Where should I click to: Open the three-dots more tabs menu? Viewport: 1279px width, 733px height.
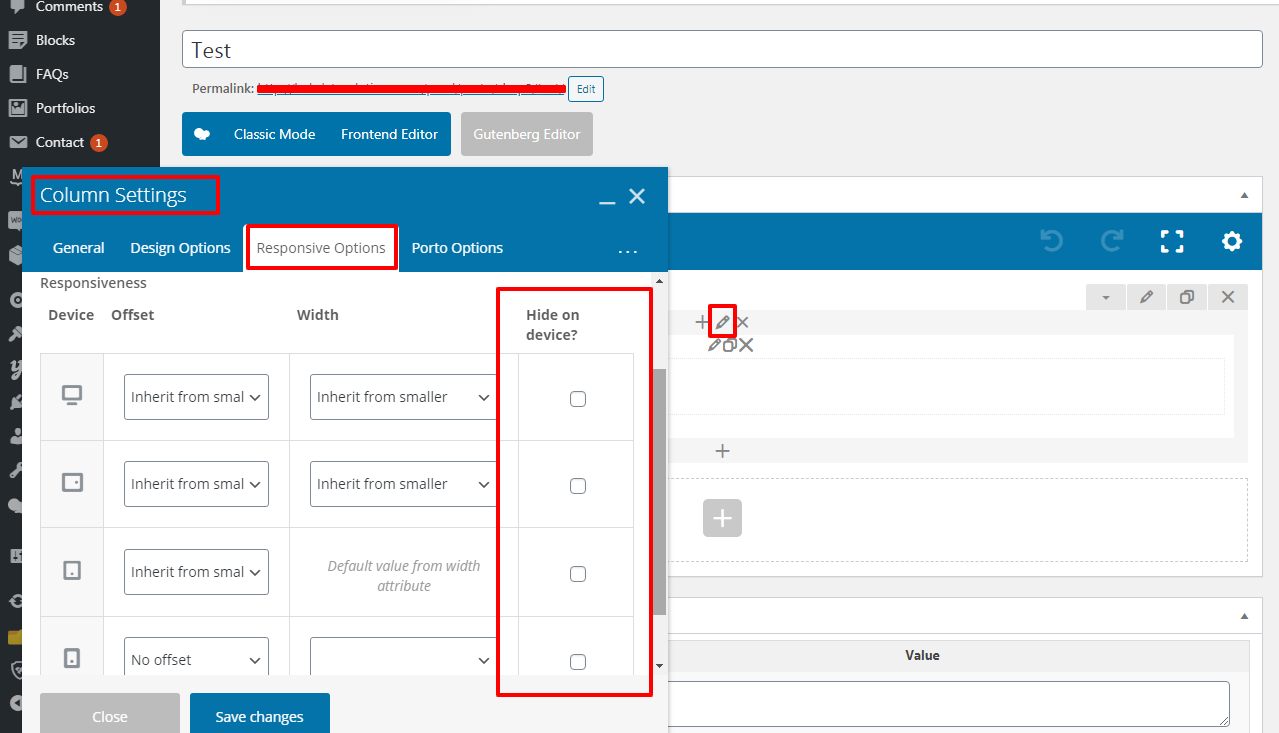[627, 250]
